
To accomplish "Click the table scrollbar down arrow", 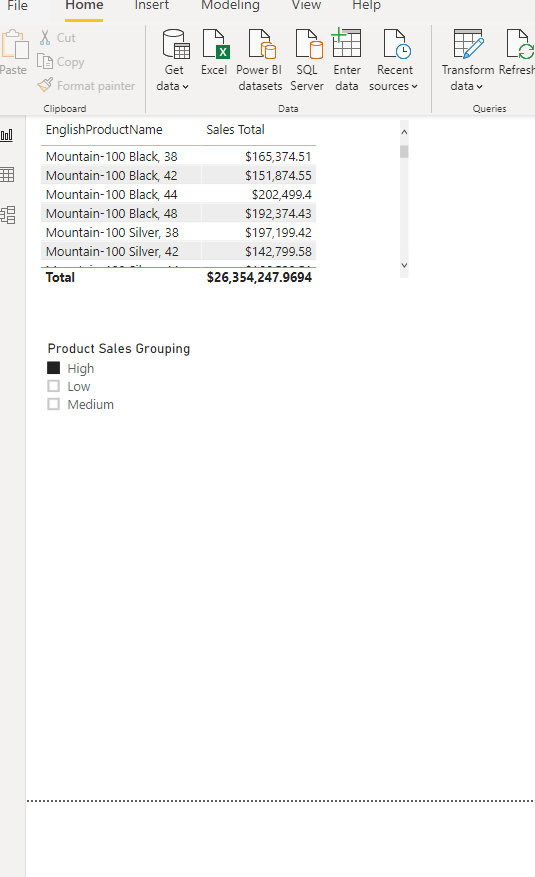I will (x=404, y=266).
